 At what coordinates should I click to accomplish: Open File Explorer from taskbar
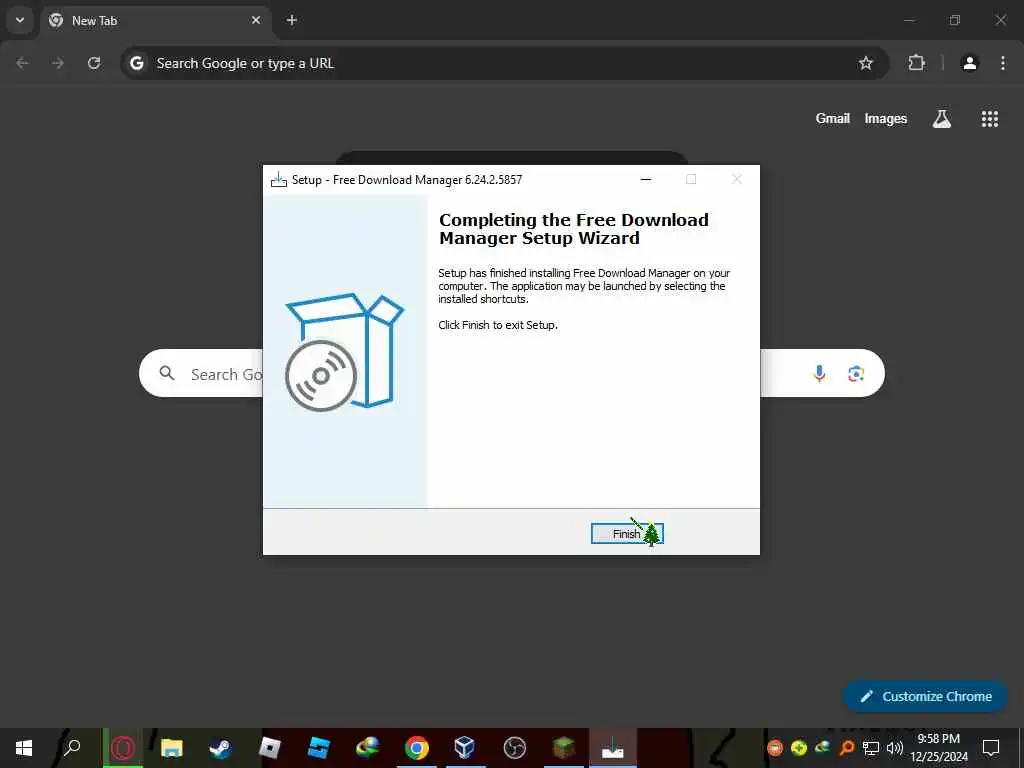click(172, 748)
